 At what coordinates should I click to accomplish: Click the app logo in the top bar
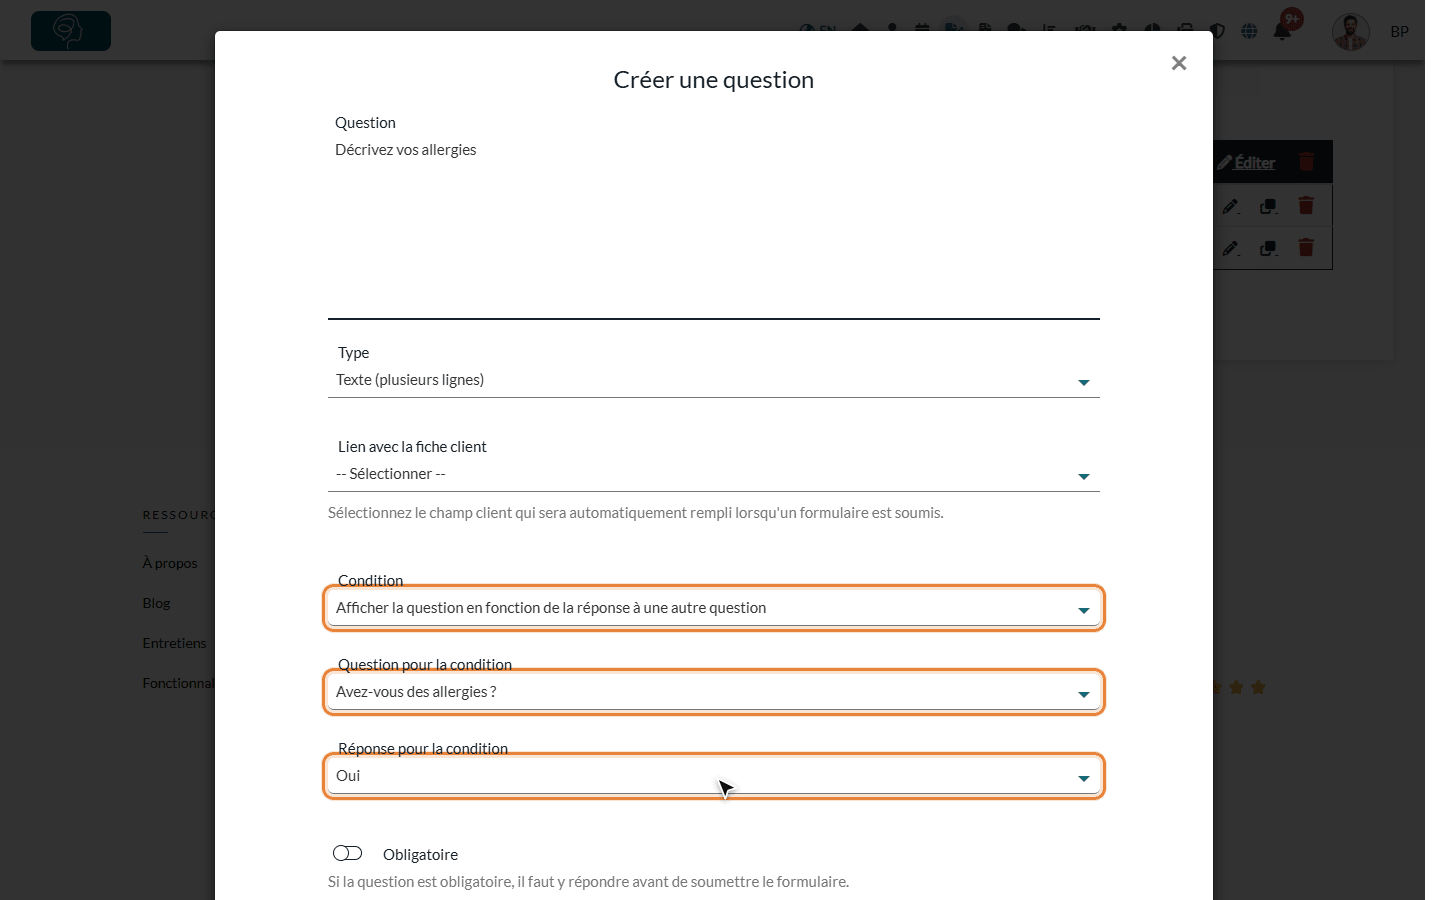click(x=71, y=31)
